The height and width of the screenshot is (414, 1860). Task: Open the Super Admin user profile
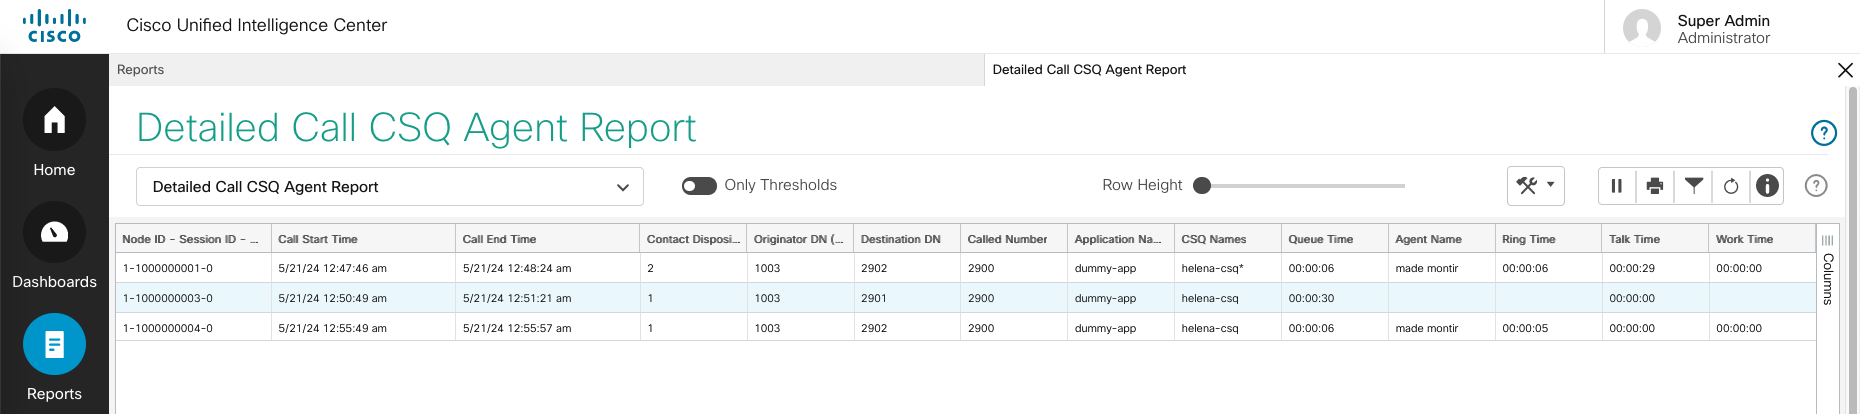coord(1722,28)
